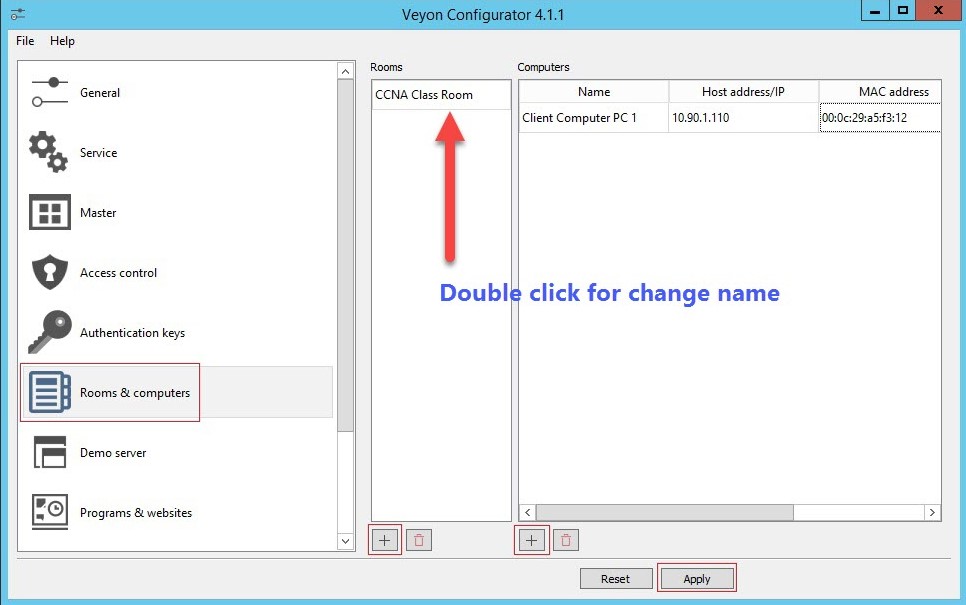Viewport: 966px width, 605px height.
Task: Open the Master settings section
Action: pyautogui.click(x=98, y=212)
